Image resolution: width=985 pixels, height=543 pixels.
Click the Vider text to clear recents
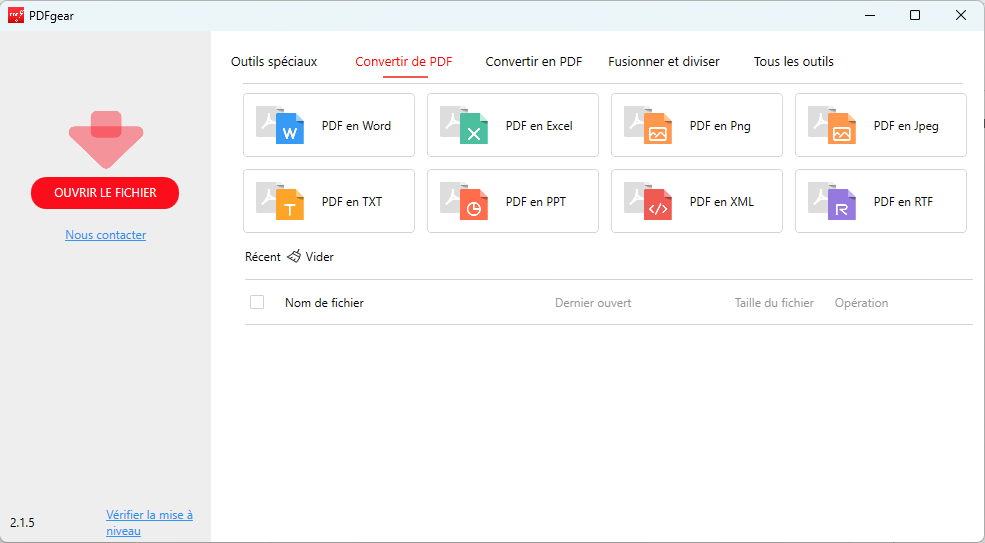320,256
